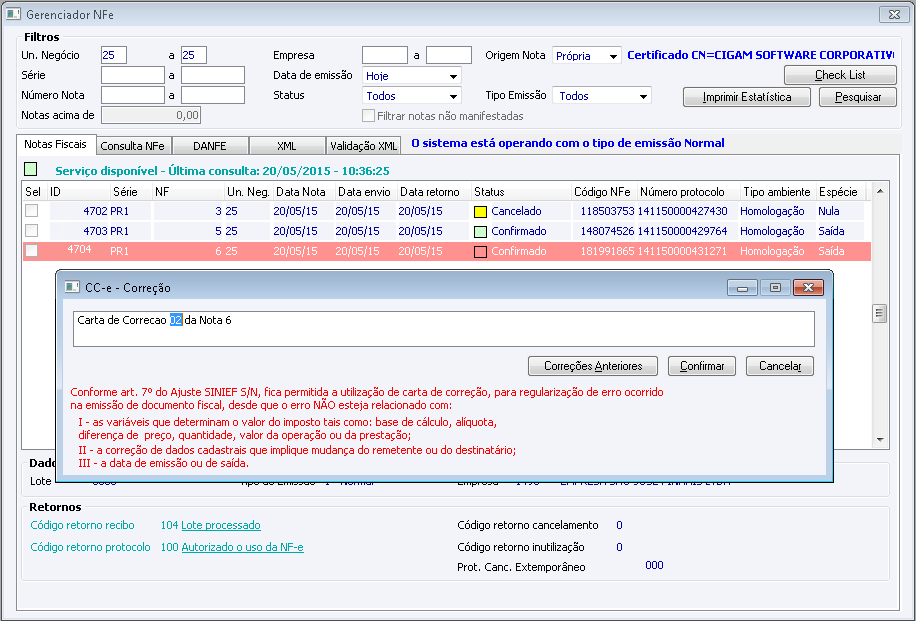Click the Número Nota start field

click(133, 95)
